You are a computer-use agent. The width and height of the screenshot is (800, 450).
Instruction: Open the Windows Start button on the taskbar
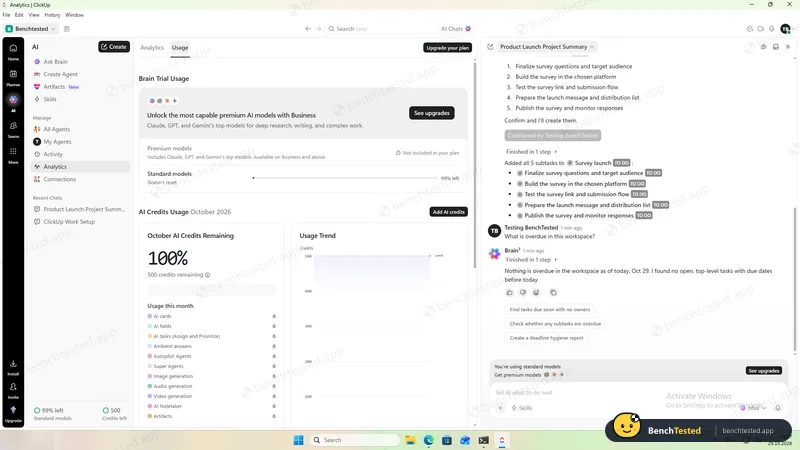click(298, 440)
